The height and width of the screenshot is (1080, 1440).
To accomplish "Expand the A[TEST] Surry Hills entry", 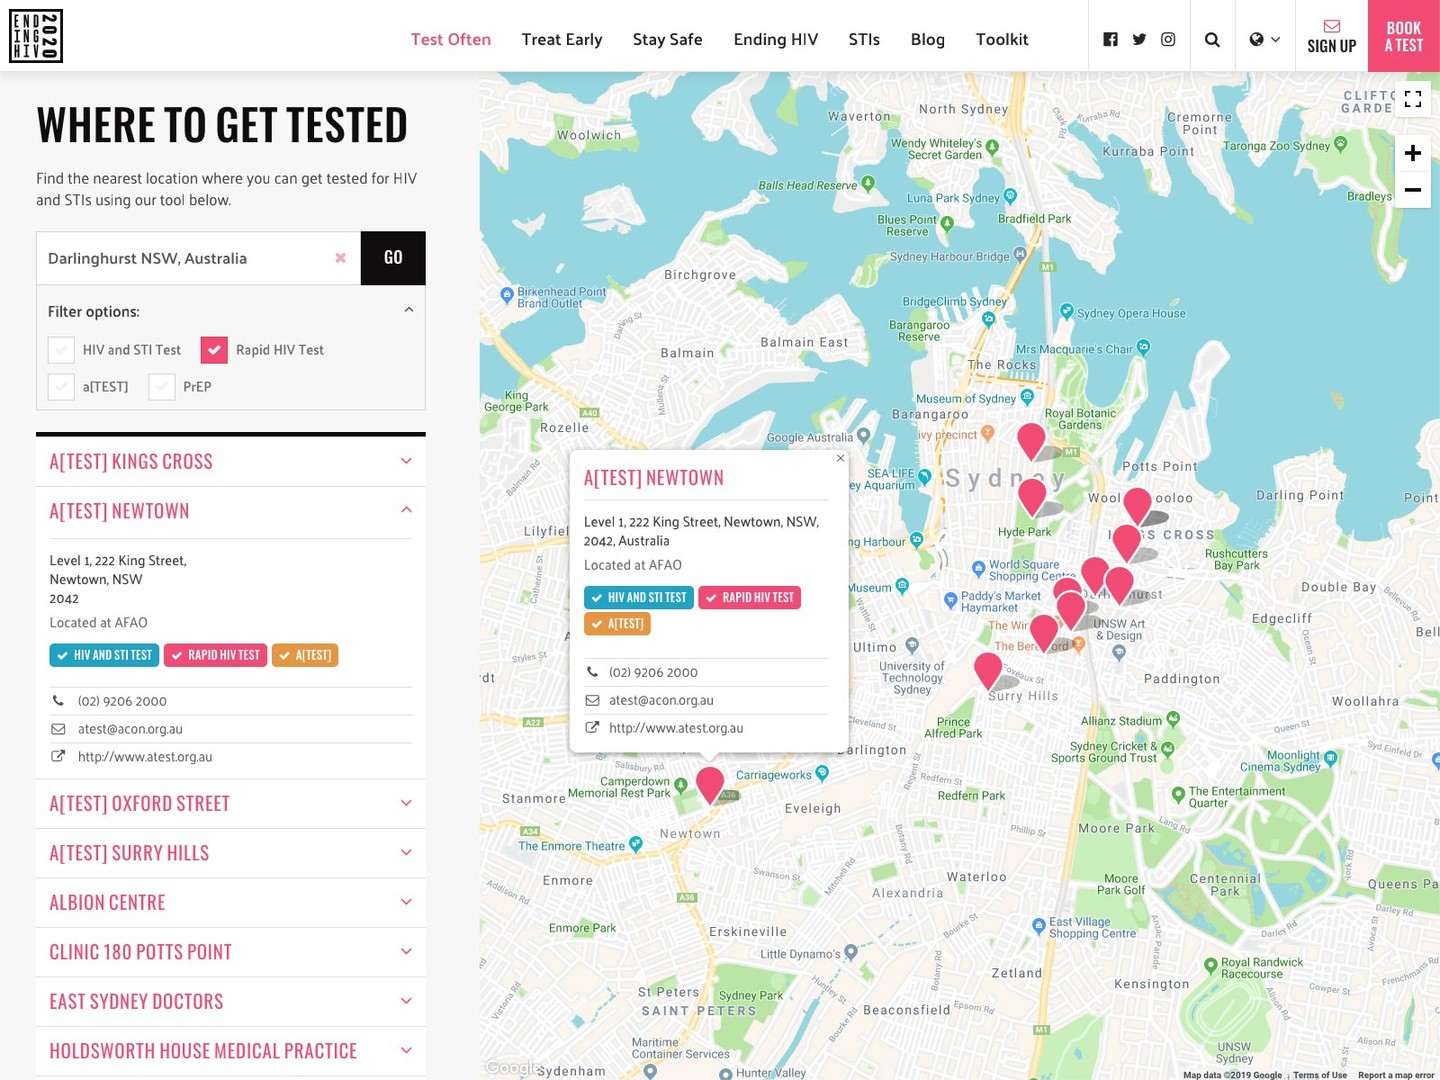I will tap(231, 853).
